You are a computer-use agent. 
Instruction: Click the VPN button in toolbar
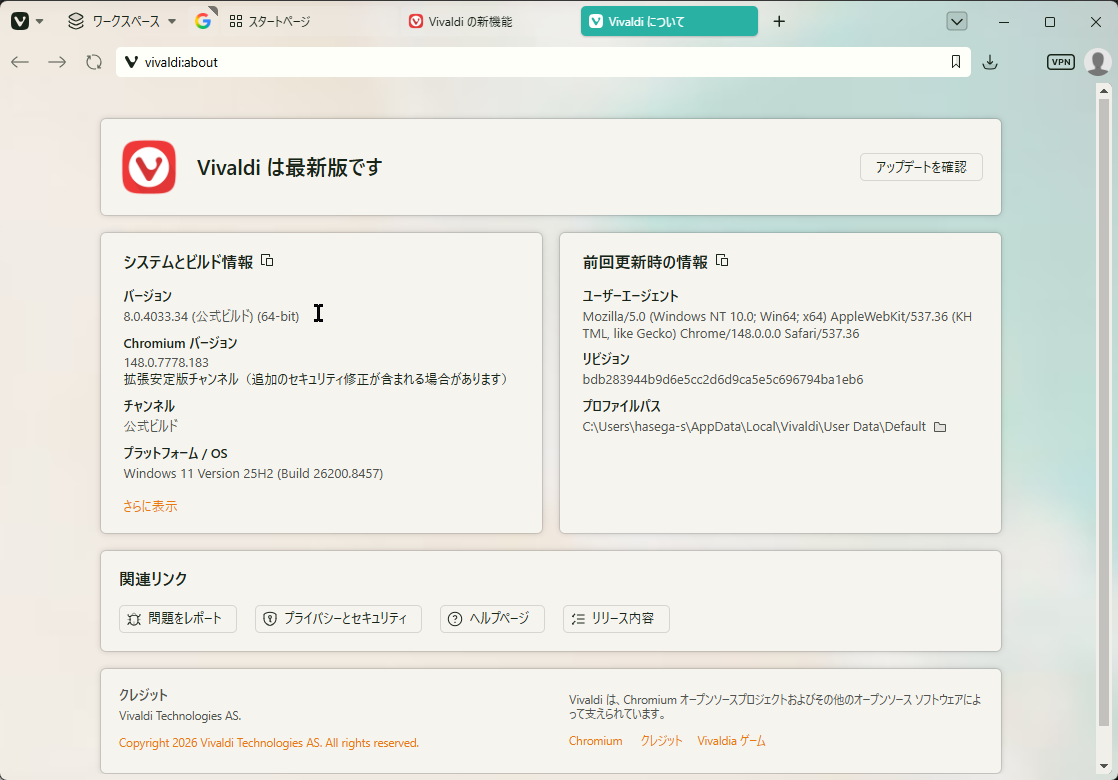click(1061, 62)
